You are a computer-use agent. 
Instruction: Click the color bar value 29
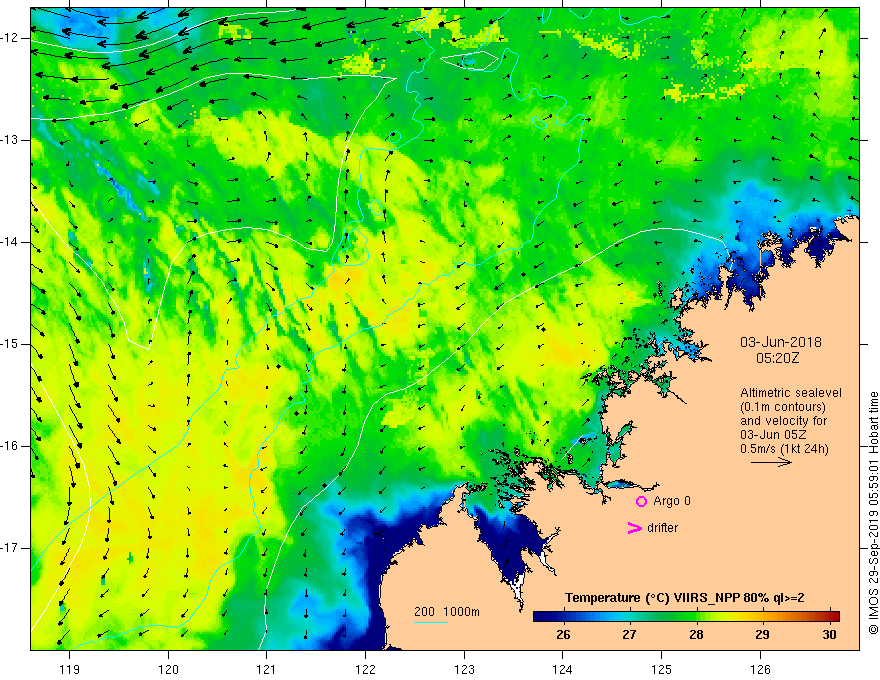pos(762,635)
